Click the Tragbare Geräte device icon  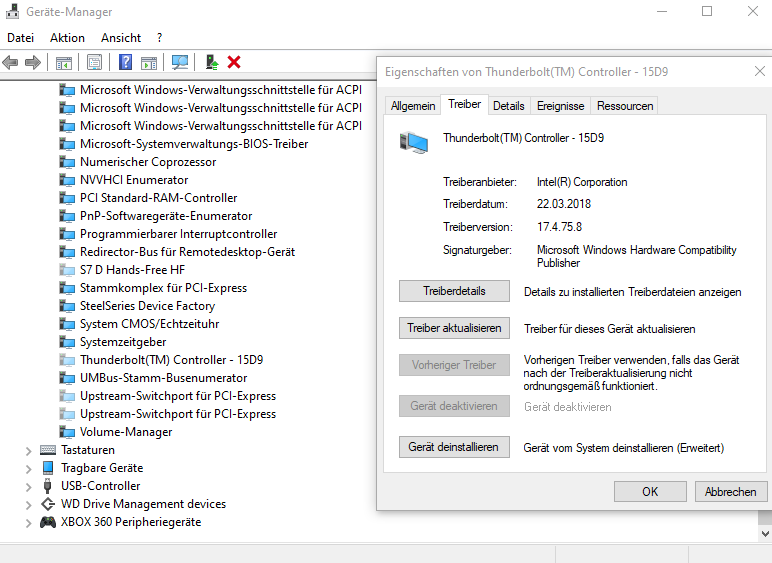[x=48, y=468]
